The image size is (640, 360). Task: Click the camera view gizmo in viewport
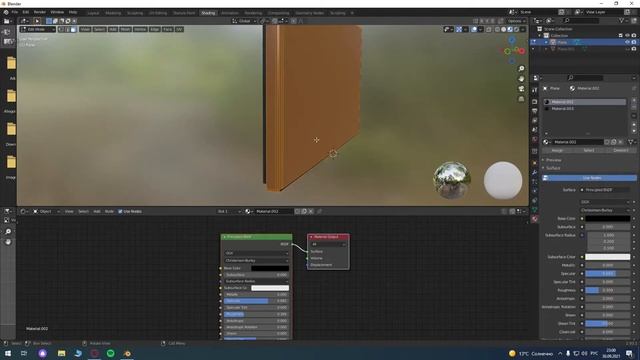(x=521, y=89)
